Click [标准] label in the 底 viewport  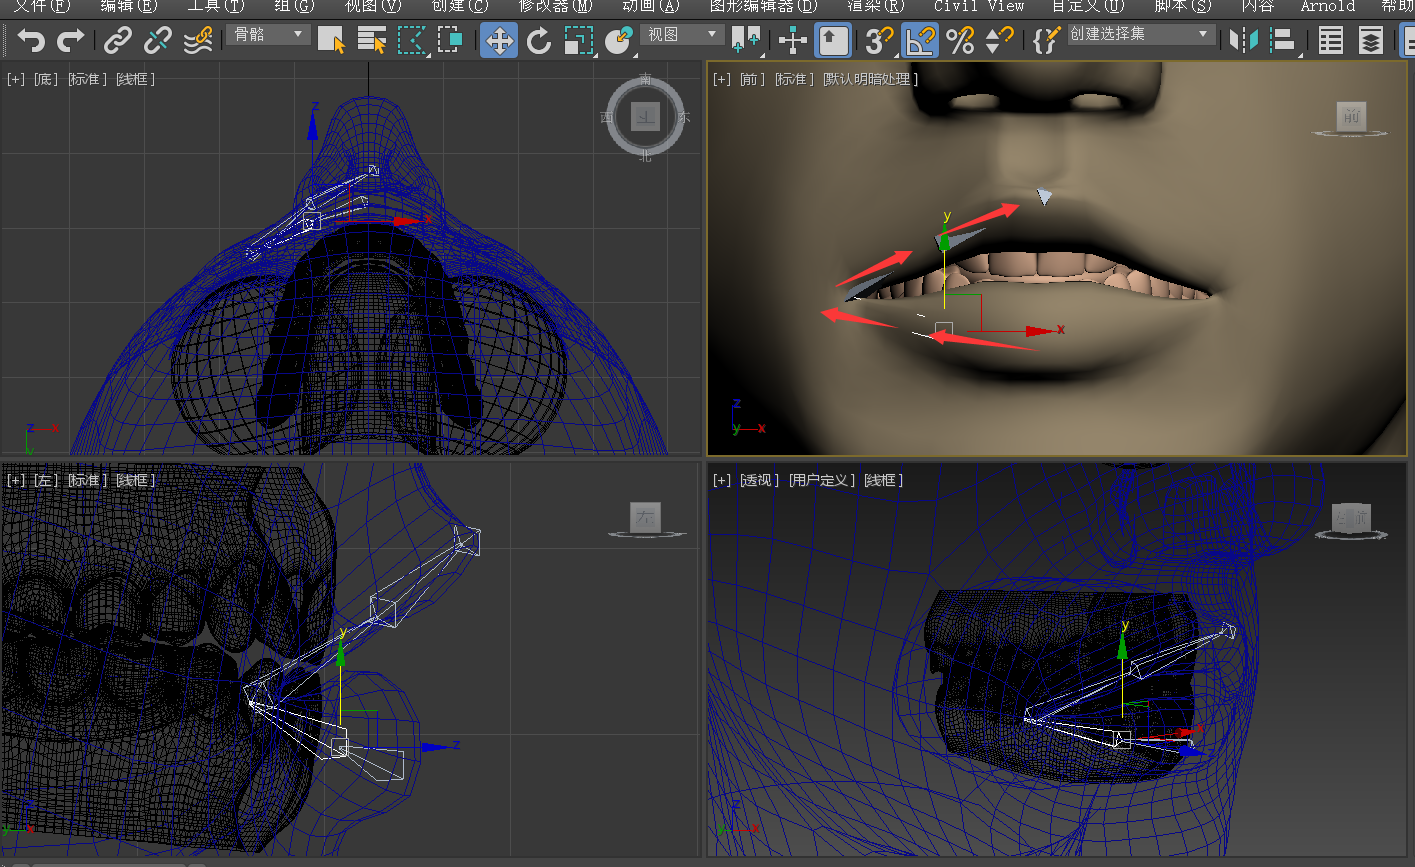pyautogui.click(x=88, y=79)
